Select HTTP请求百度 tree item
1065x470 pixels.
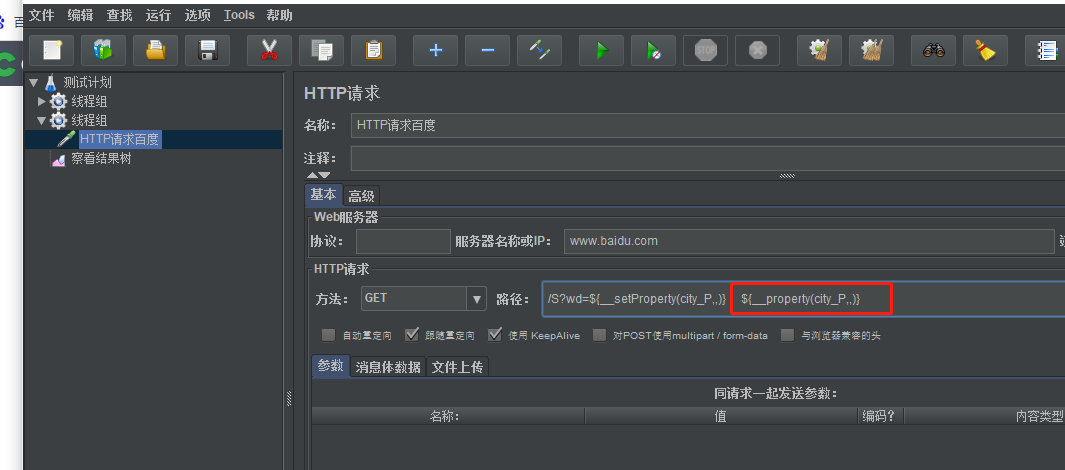click(x=120, y=139)
